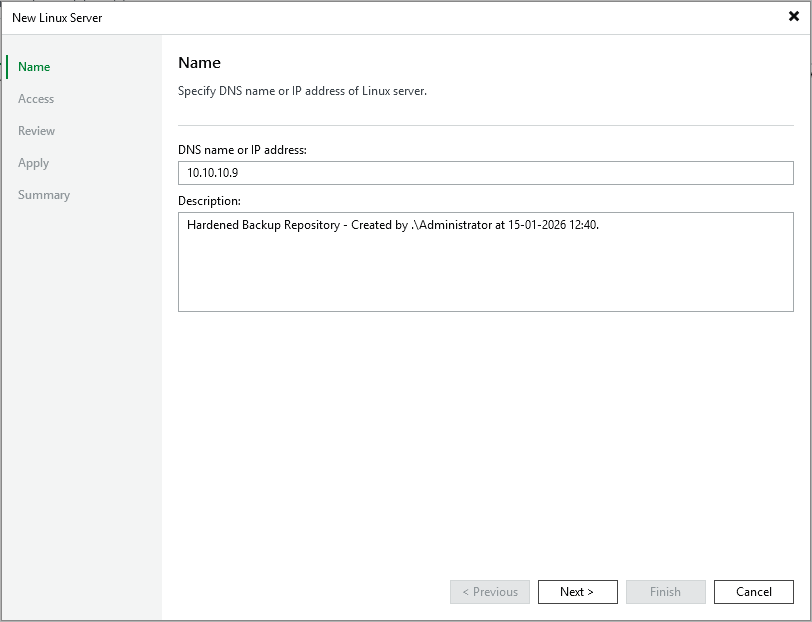Viewport: 812px width, 622px height.
Task: Switch to the Apply wizard step
Action: point(34,163)
